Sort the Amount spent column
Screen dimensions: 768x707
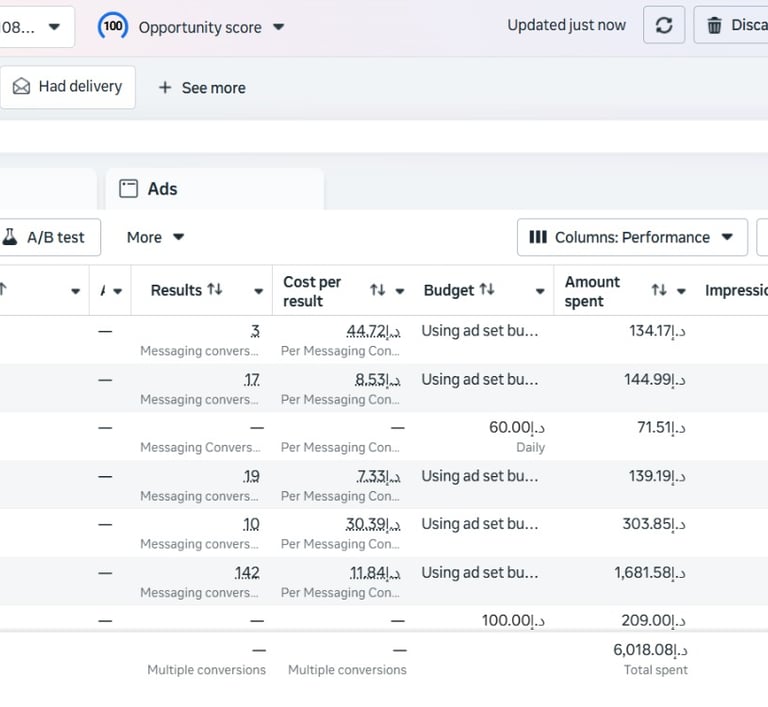click(658, 290)
